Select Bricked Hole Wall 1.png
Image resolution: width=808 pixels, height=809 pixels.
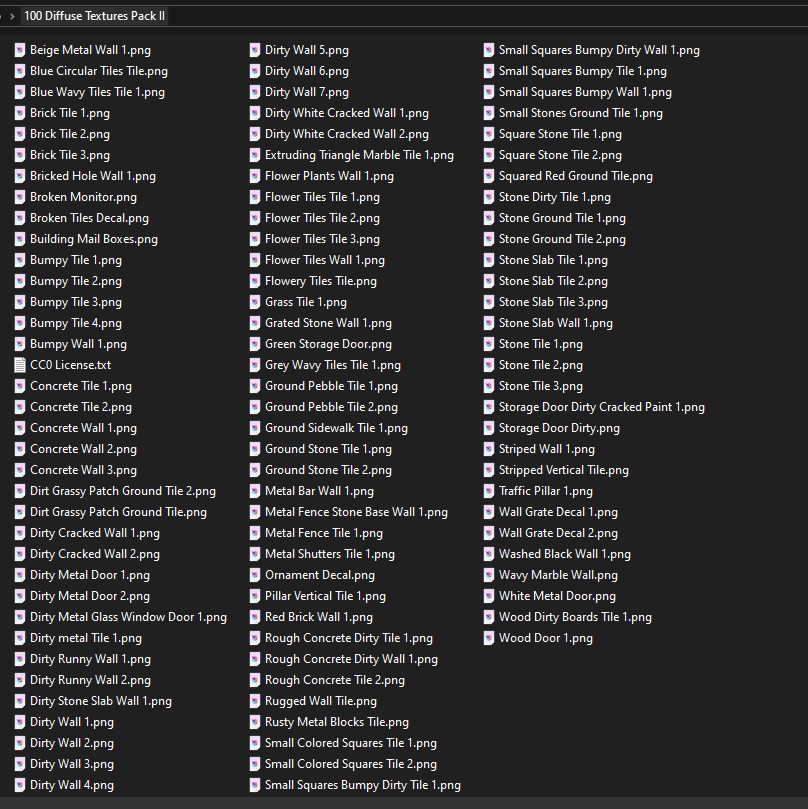[93, 176]
